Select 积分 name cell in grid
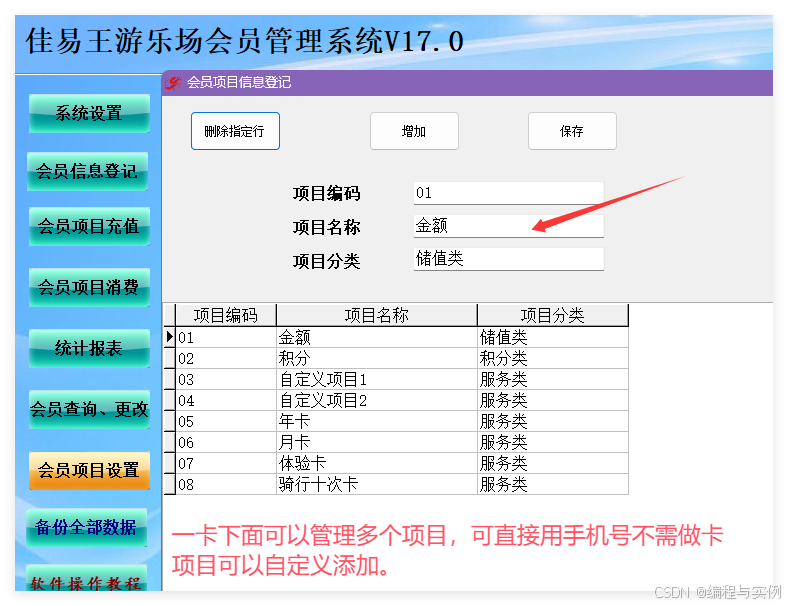Screen dimensions: 788x606 pos(376,358)
